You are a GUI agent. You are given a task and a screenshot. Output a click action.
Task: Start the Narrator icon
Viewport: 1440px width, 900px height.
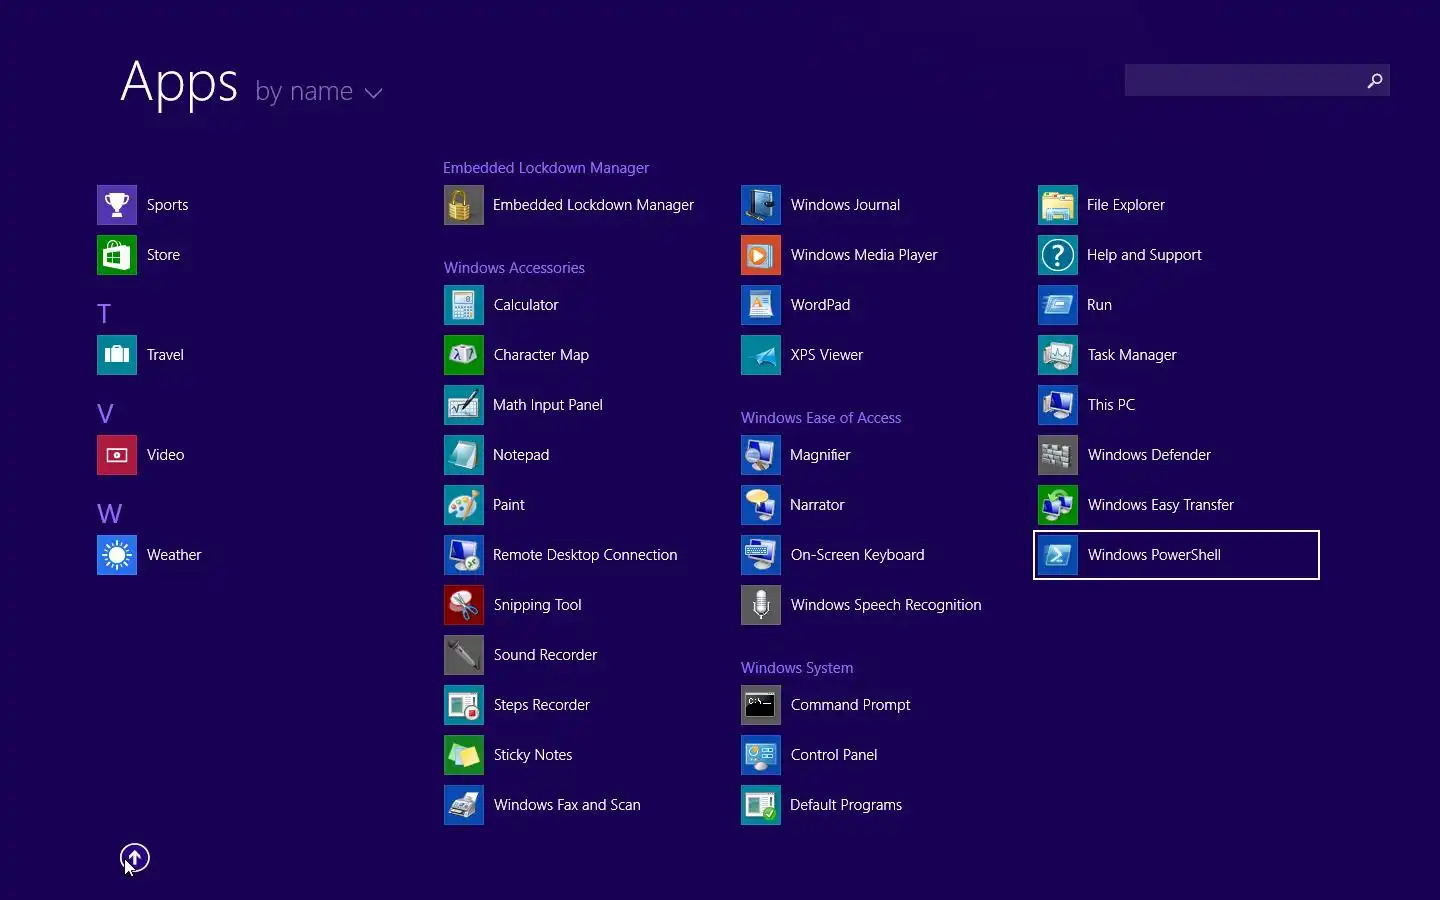[761, 505]
